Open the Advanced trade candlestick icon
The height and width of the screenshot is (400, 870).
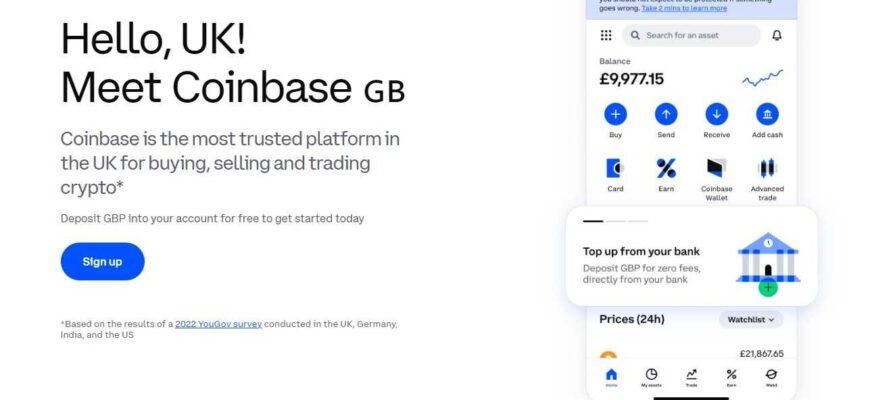click(767, 168)
